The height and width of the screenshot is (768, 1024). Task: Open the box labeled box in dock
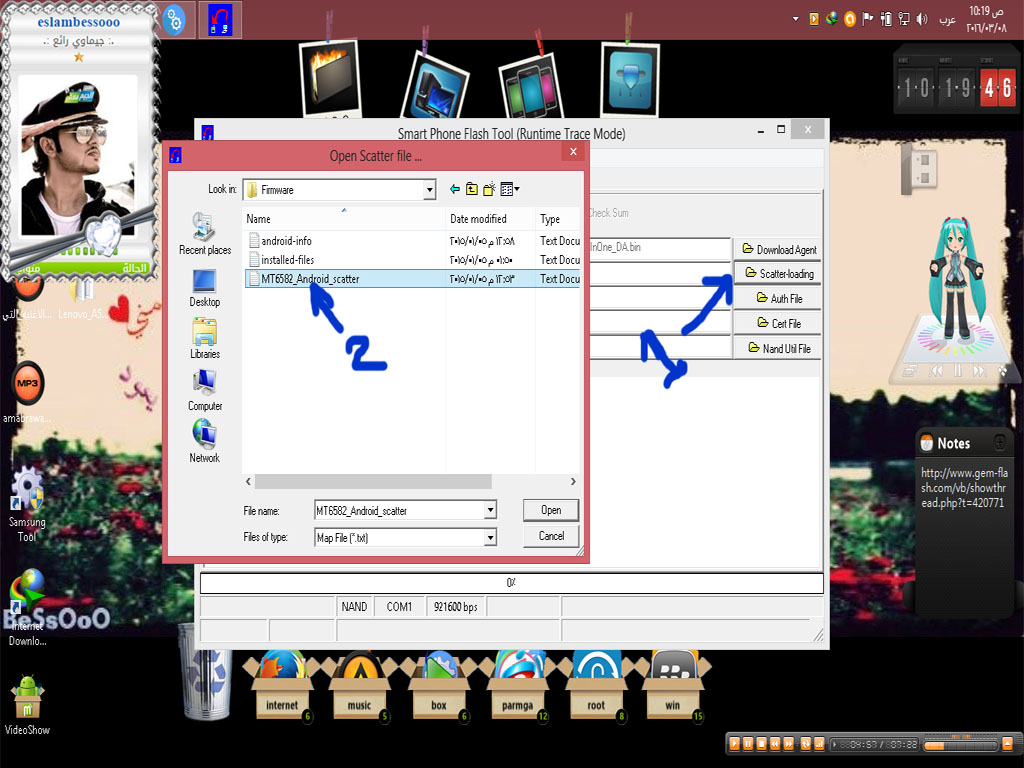(439, 686)
